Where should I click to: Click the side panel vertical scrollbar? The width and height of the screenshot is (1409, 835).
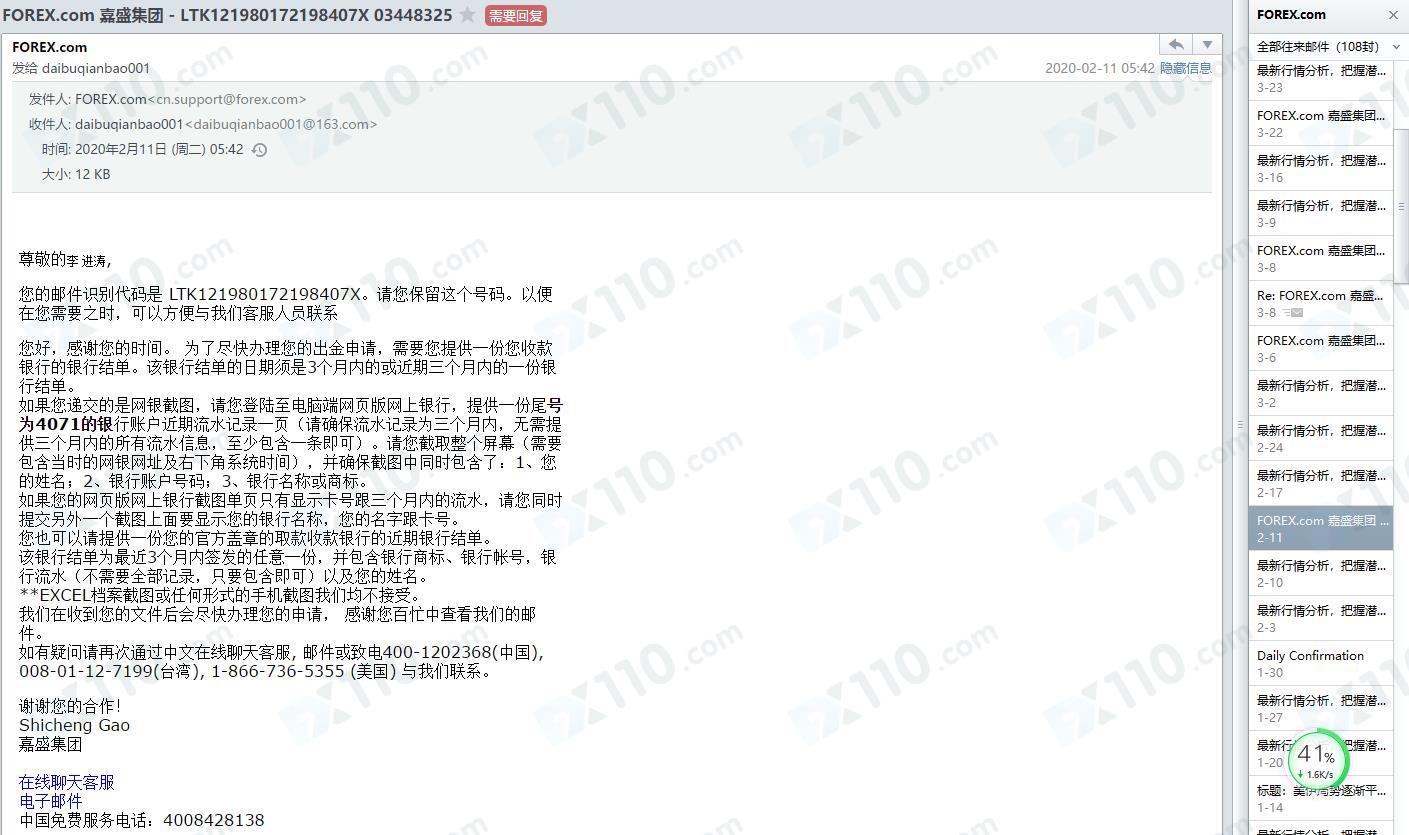1400,206
